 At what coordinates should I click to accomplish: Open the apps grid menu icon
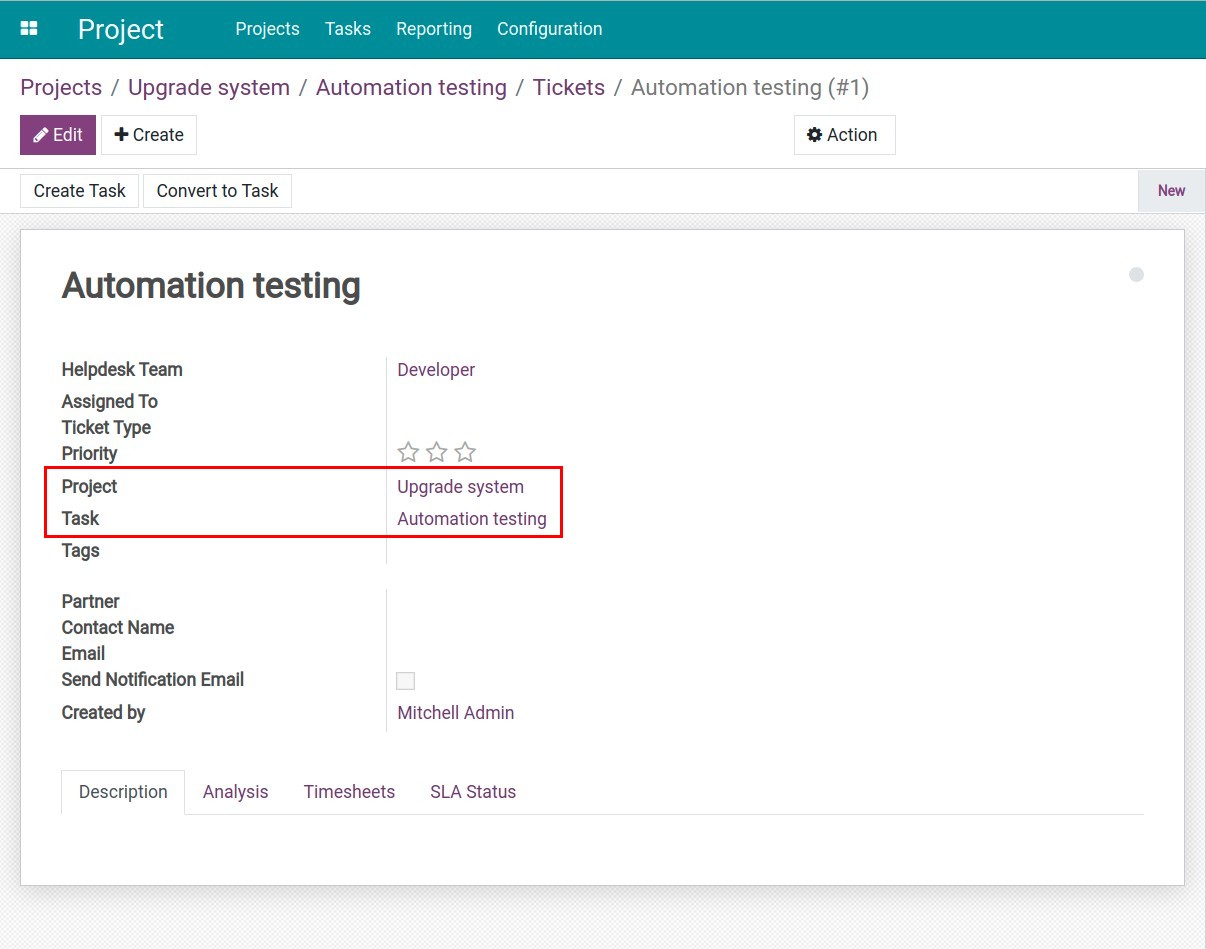point(29,29)
